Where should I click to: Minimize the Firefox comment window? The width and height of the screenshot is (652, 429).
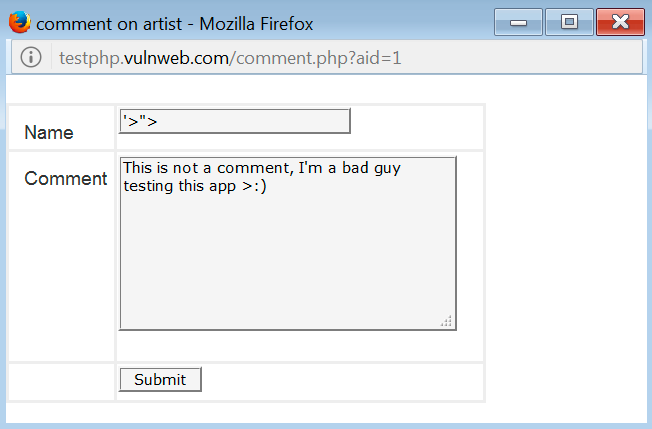[518, 22]
